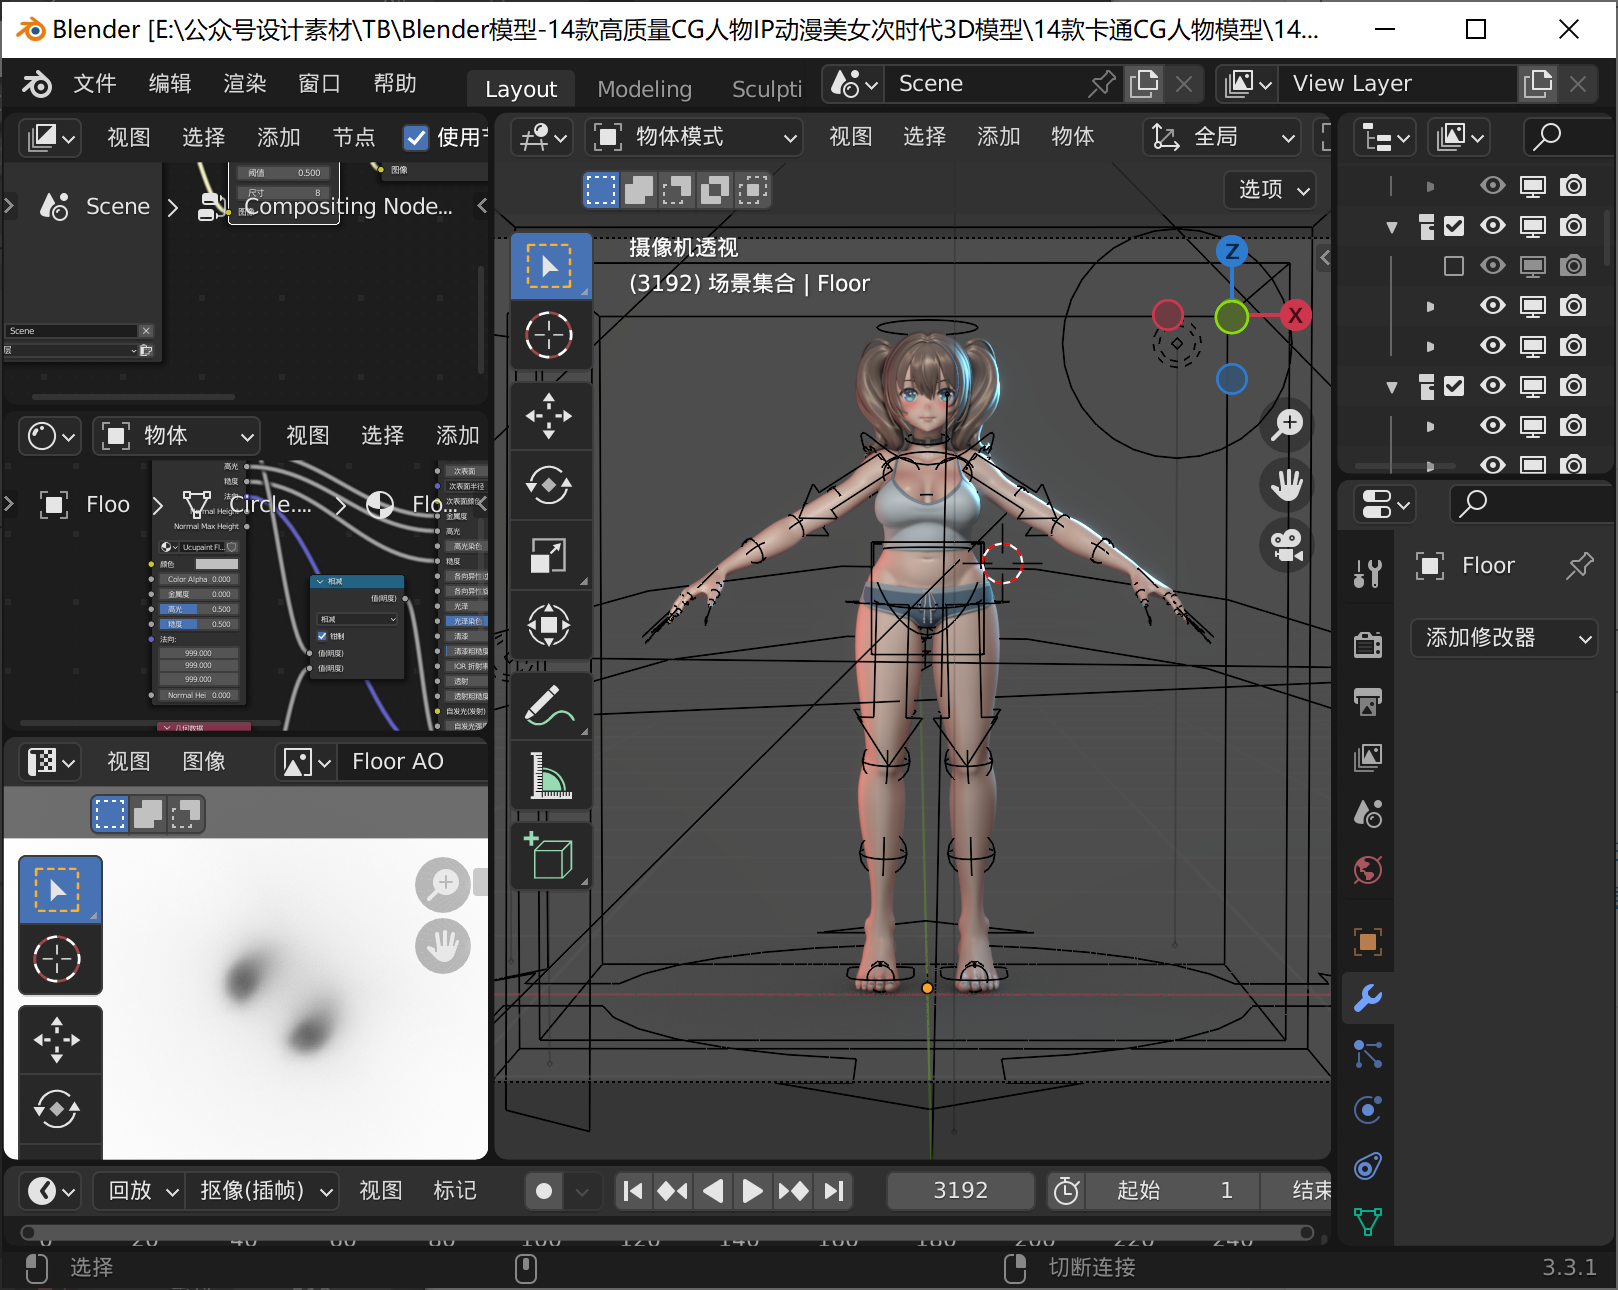Activate the Scale tool in 3D viewport
The image size is (1618, 1290).
[549, 555]
